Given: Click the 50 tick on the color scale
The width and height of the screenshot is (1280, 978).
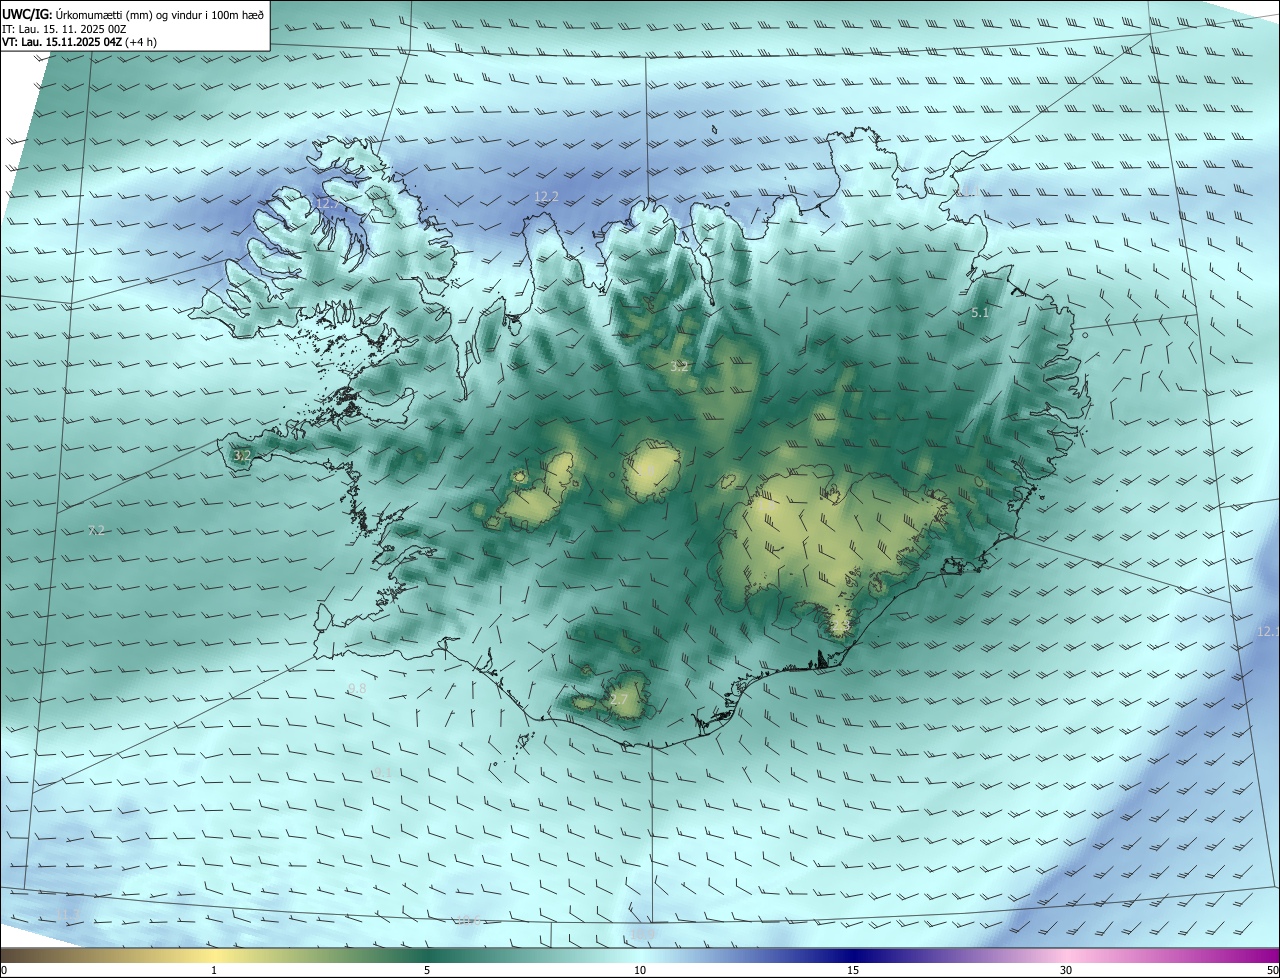Looking at the screenshot, I should pyautogui.click(x=1273, y=970).
